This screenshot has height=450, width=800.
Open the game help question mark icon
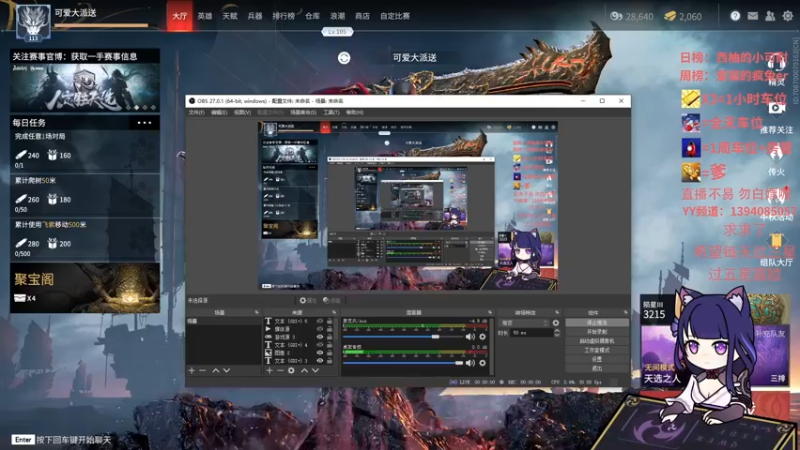pyautogui.click(x=735, y=16)
